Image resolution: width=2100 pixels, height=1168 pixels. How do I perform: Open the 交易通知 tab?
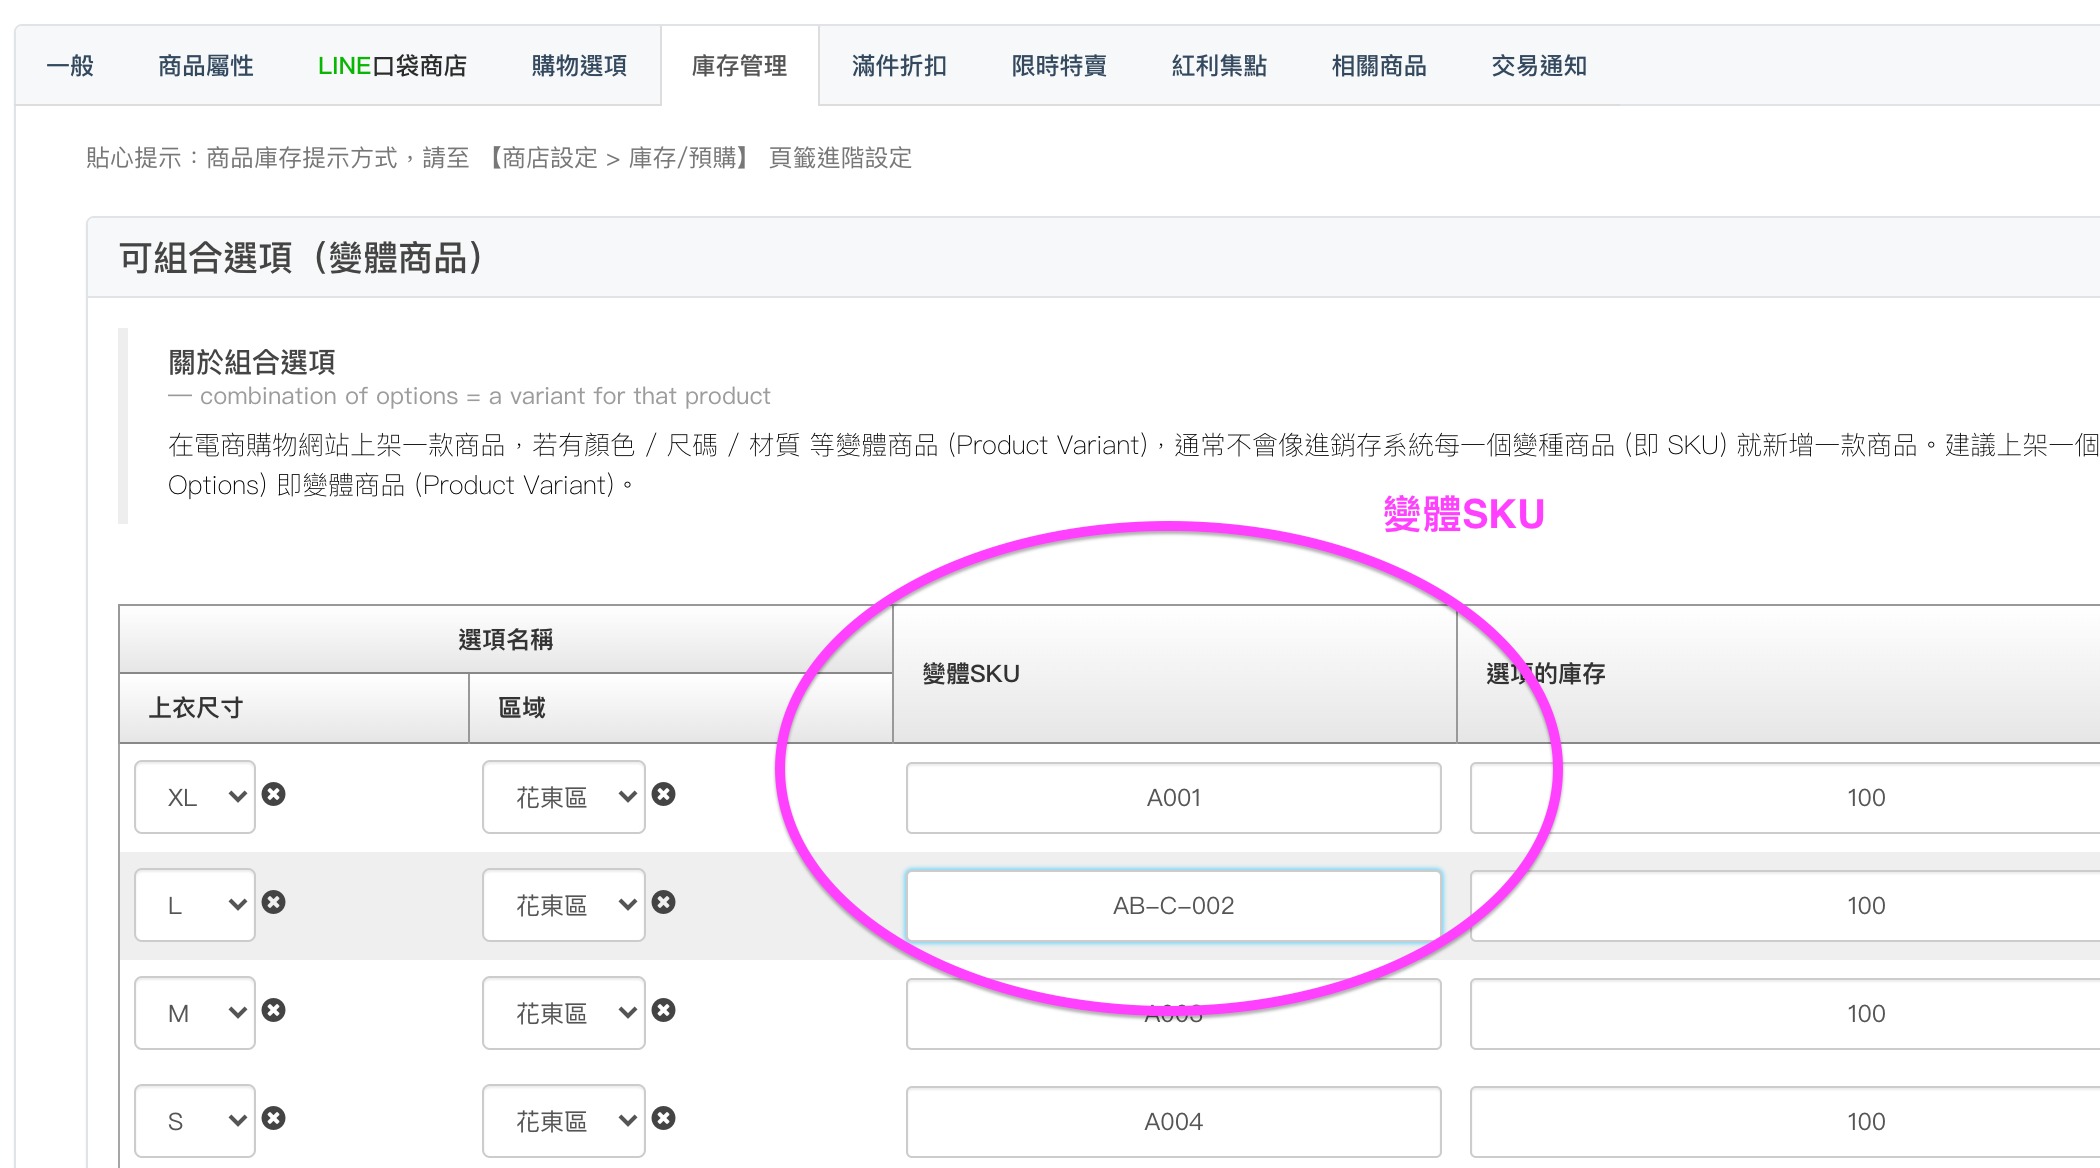(1539, 66)
